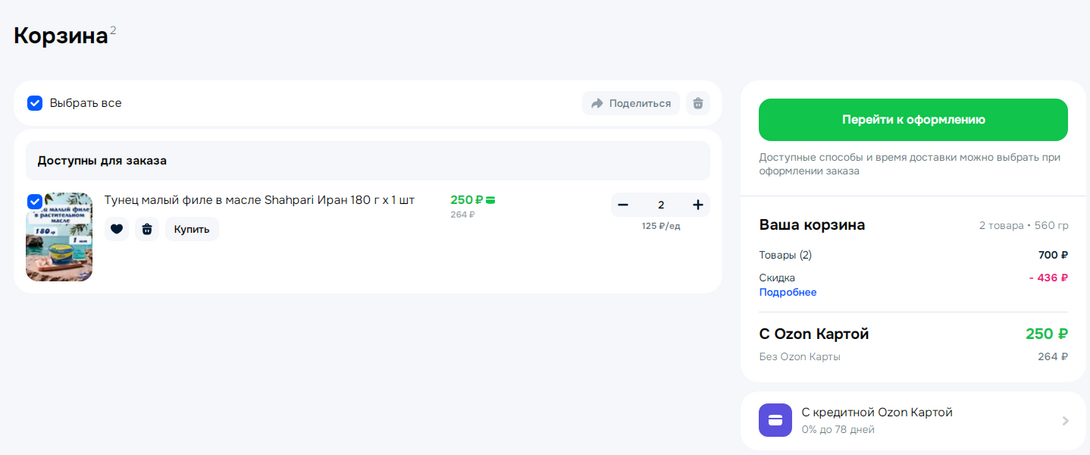Click the Купить button for tuna
Image resolution: width=1090 pixels, height=455 pixels.
tap(192, 229)
